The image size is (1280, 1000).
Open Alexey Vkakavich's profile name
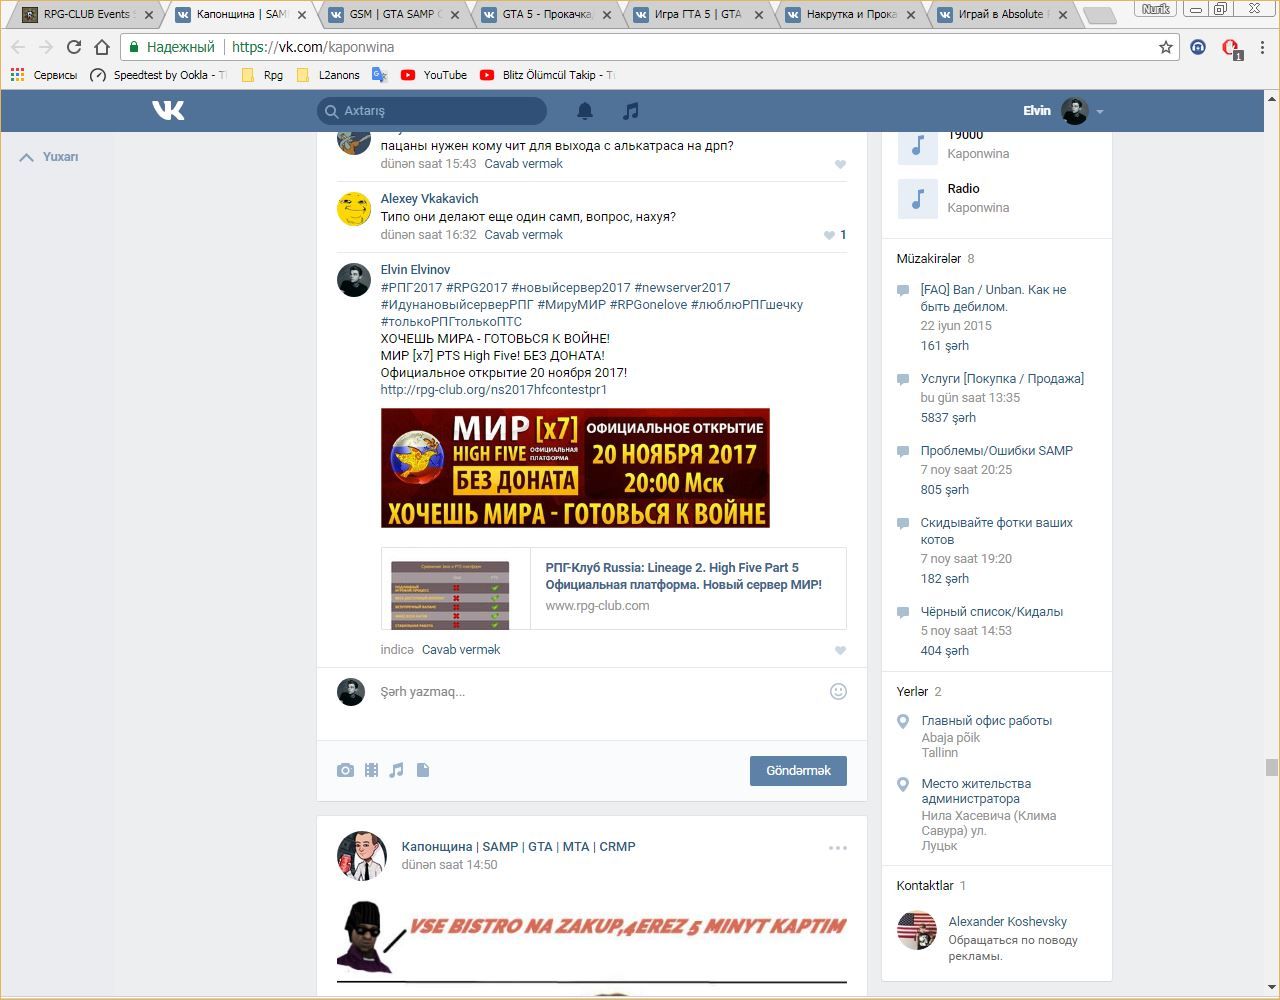430,199
